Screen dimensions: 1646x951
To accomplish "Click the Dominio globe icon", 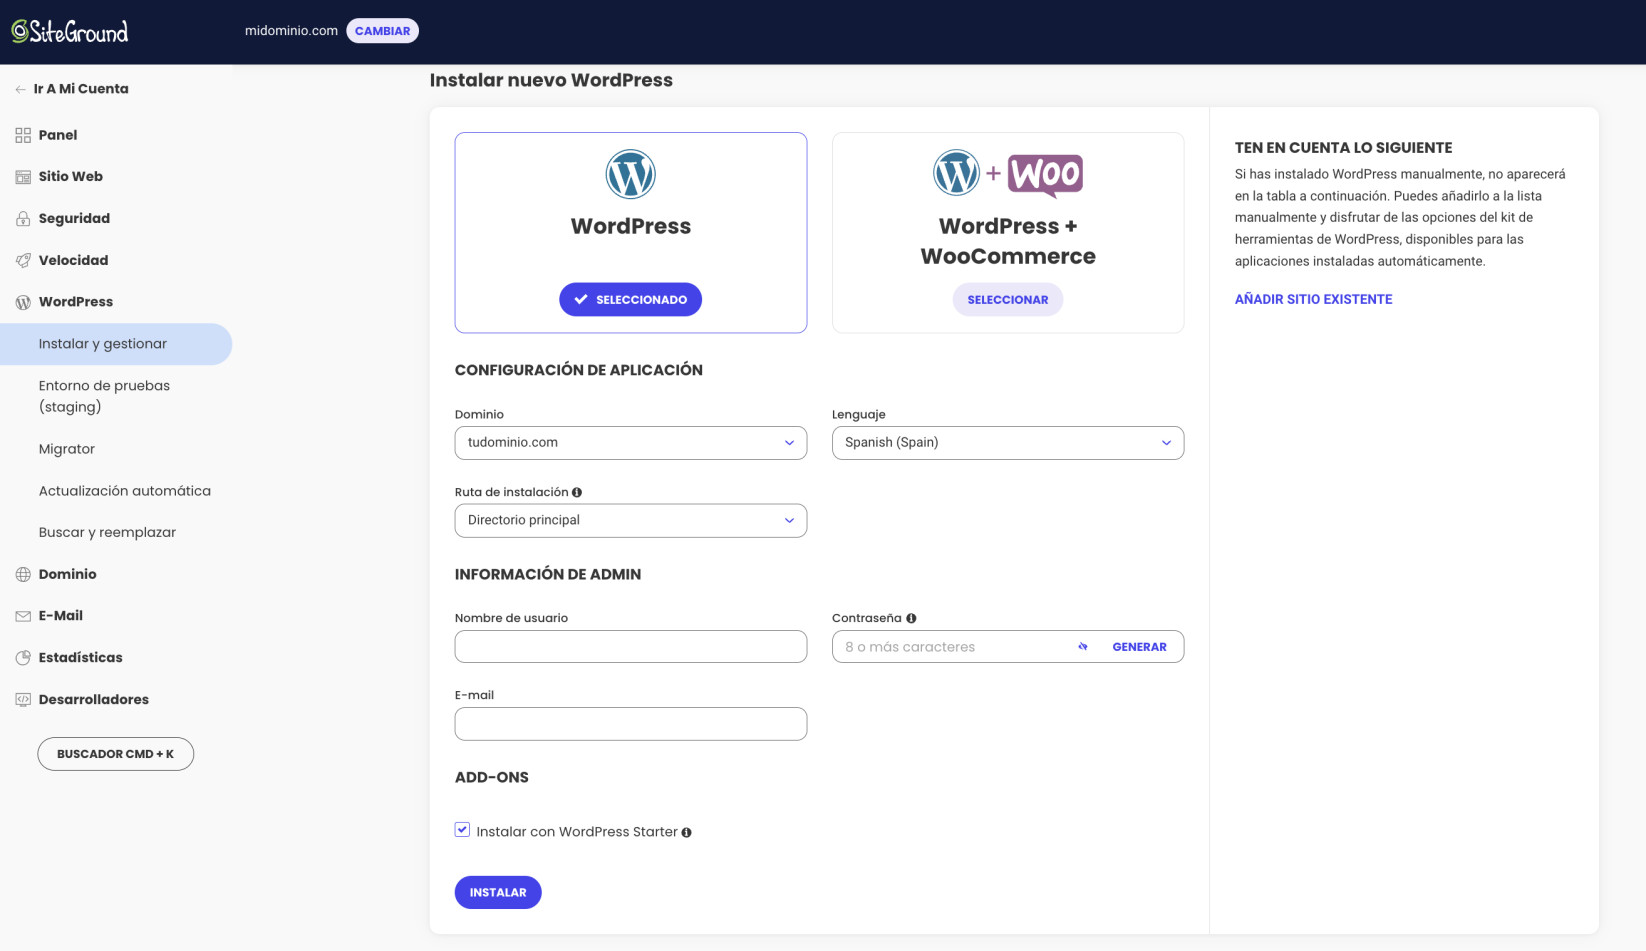I will tap(23, 574).
